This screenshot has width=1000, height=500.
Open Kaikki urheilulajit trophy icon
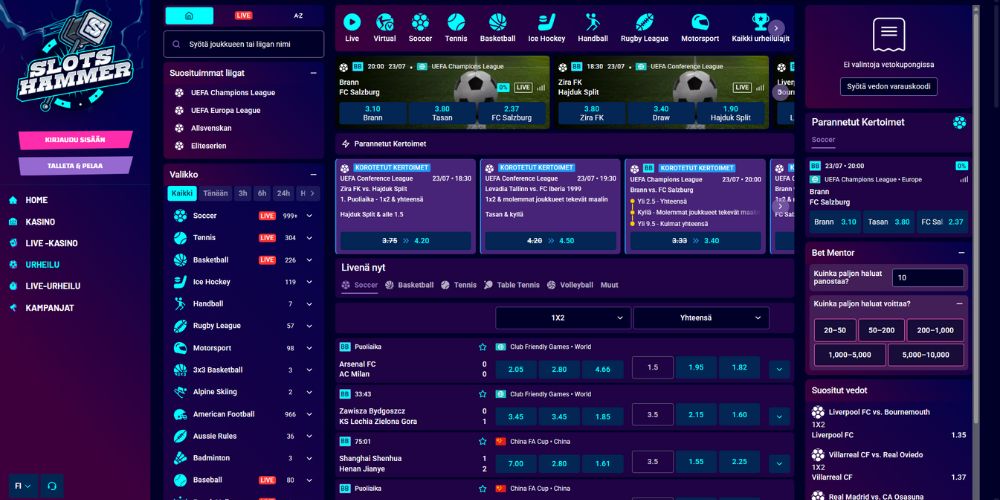(760, 23)
